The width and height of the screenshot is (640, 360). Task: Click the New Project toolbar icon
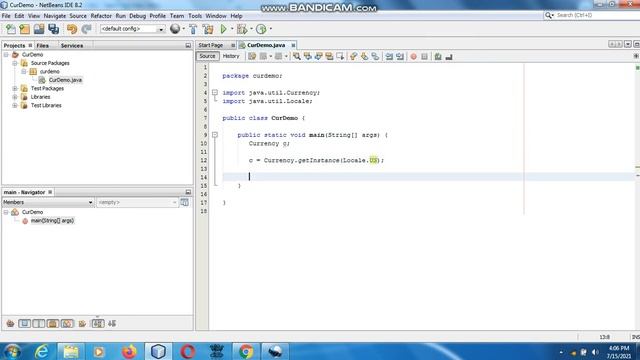pyautogui.click(x=25, y=29)
